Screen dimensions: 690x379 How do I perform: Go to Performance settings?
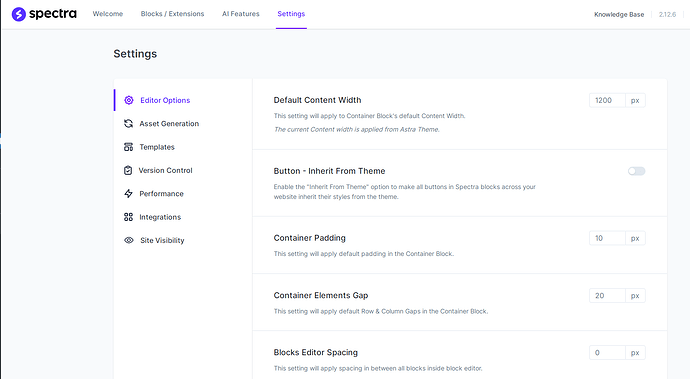pos(161,194)
